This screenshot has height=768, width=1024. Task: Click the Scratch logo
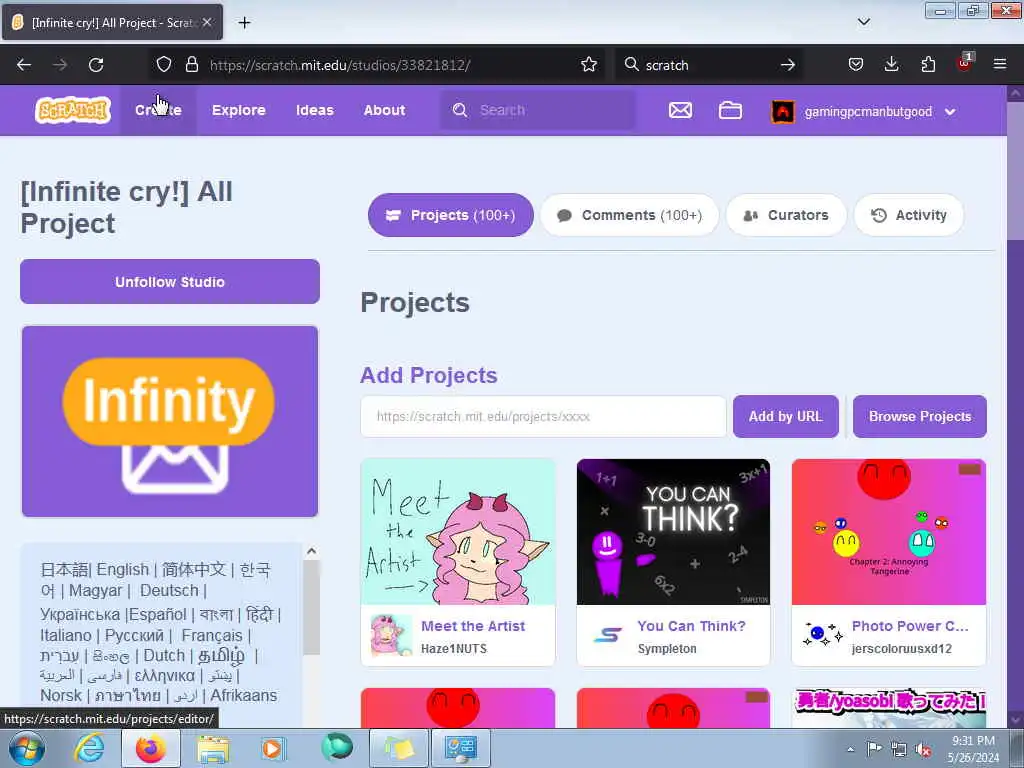(x=72, y=110)
